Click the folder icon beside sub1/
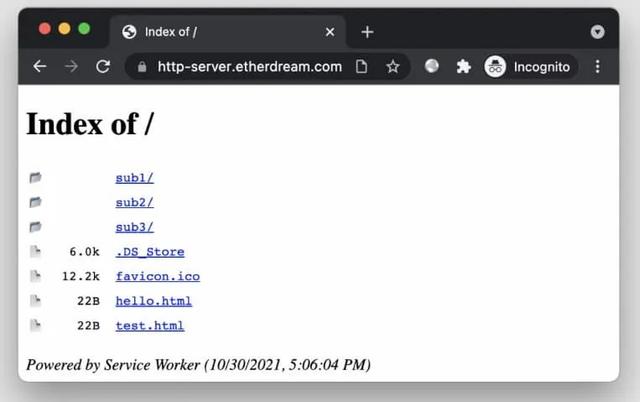The height and width of the screenshot is (402, 640). pyautogui.click(x=36, y=178)
